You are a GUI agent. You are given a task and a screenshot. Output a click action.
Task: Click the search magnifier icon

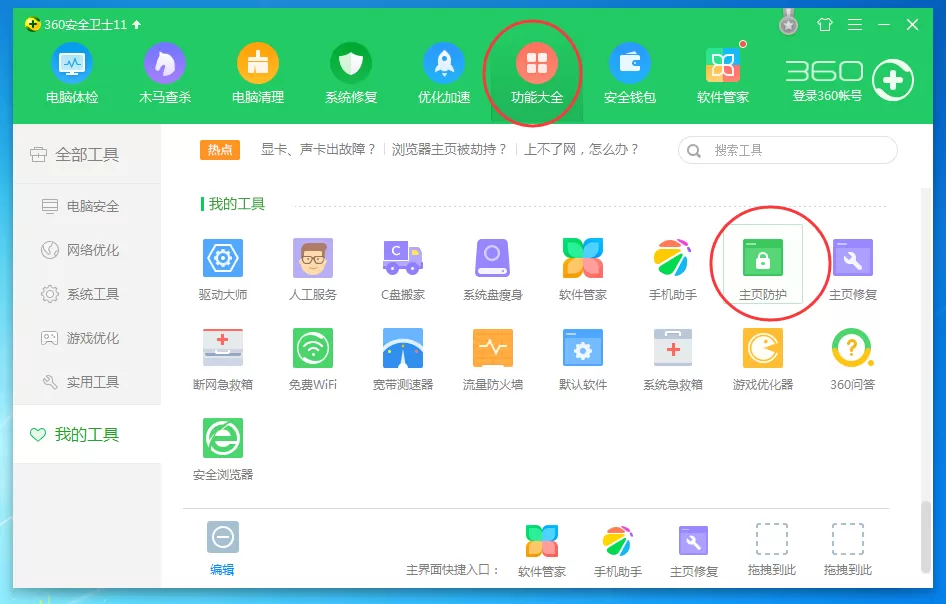(x=694, y=151)
